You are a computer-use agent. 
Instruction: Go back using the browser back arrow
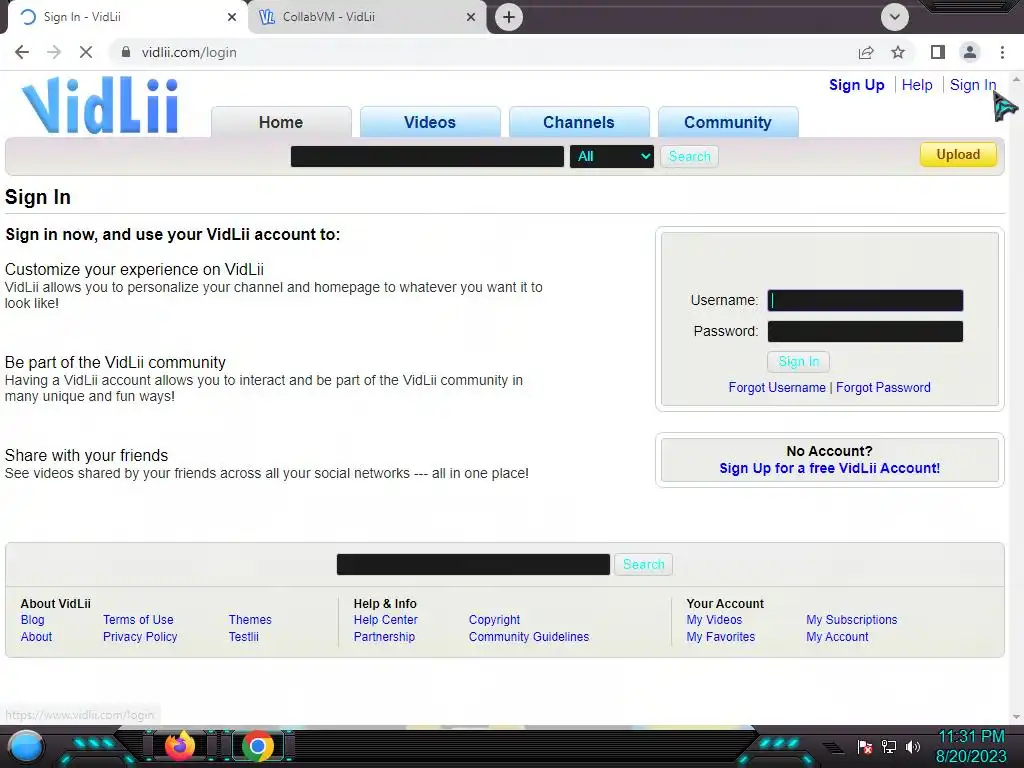[x=22, y=52]
